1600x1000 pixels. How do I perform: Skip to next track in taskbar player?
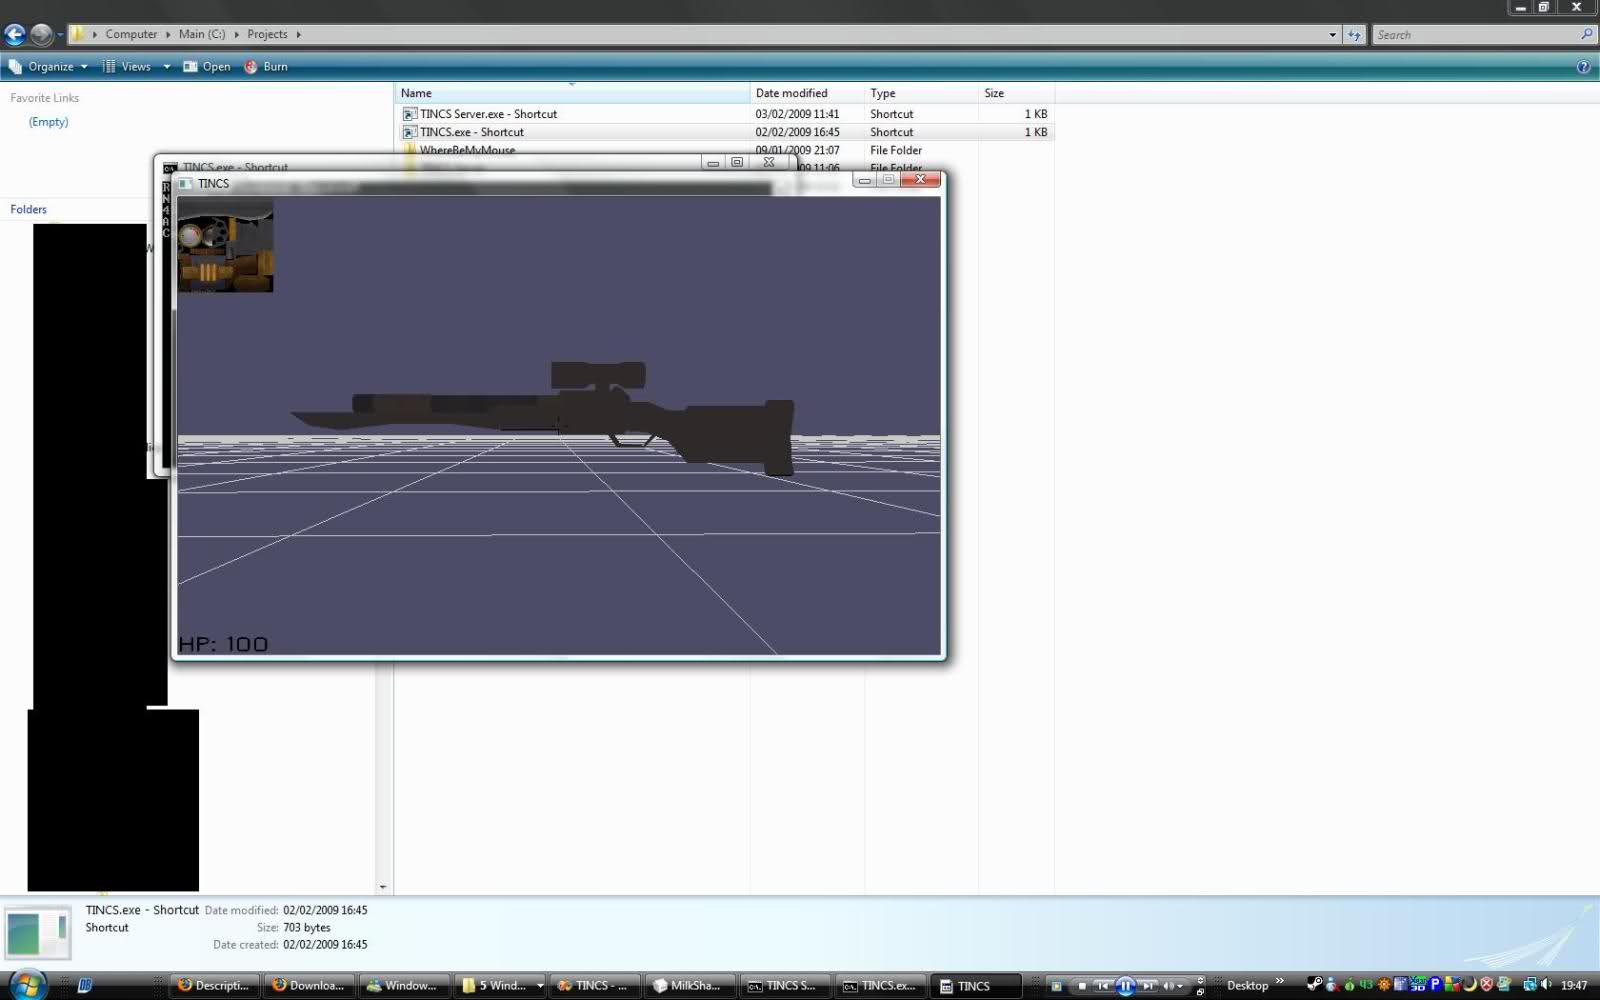(1148, 986)
